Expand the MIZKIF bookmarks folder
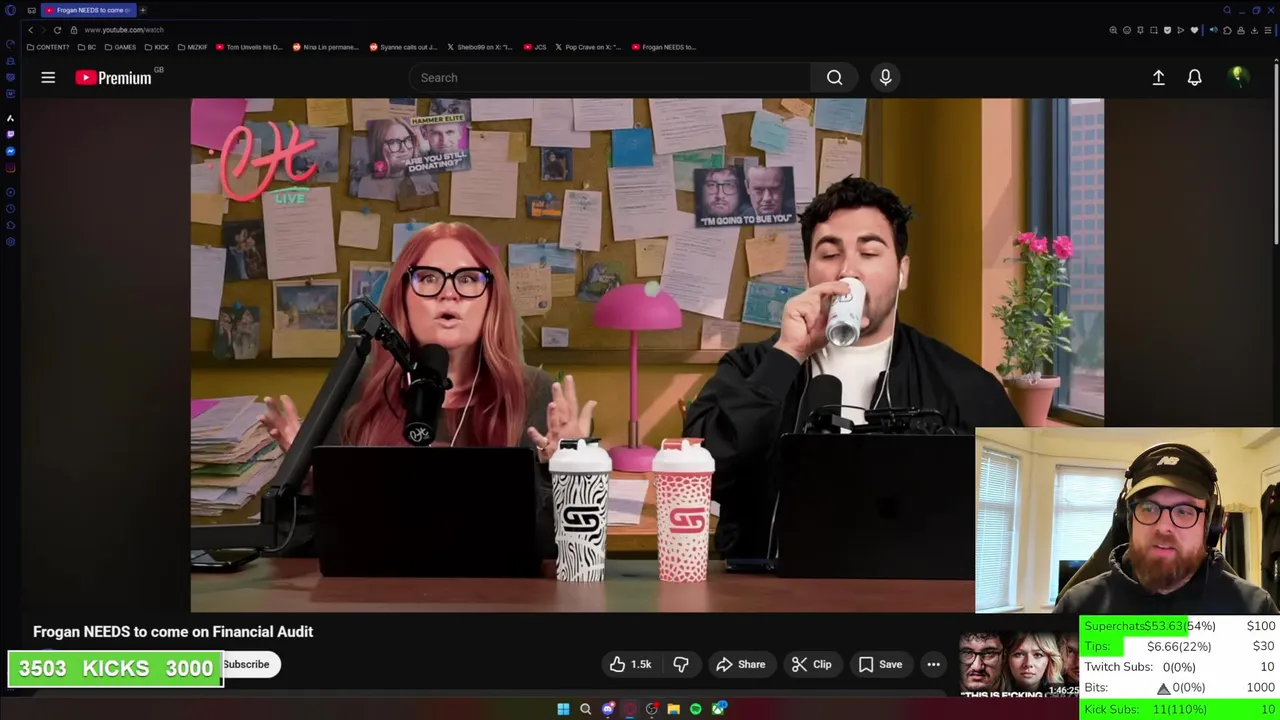This screenshot has height=720, width=1280. click(x=192, y=47)
